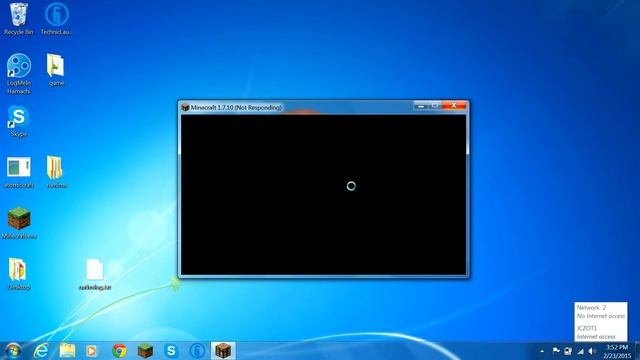Click the network signal tray icon
The width and height of the screenshot is (640, 360).
click(x=580, y=351)
